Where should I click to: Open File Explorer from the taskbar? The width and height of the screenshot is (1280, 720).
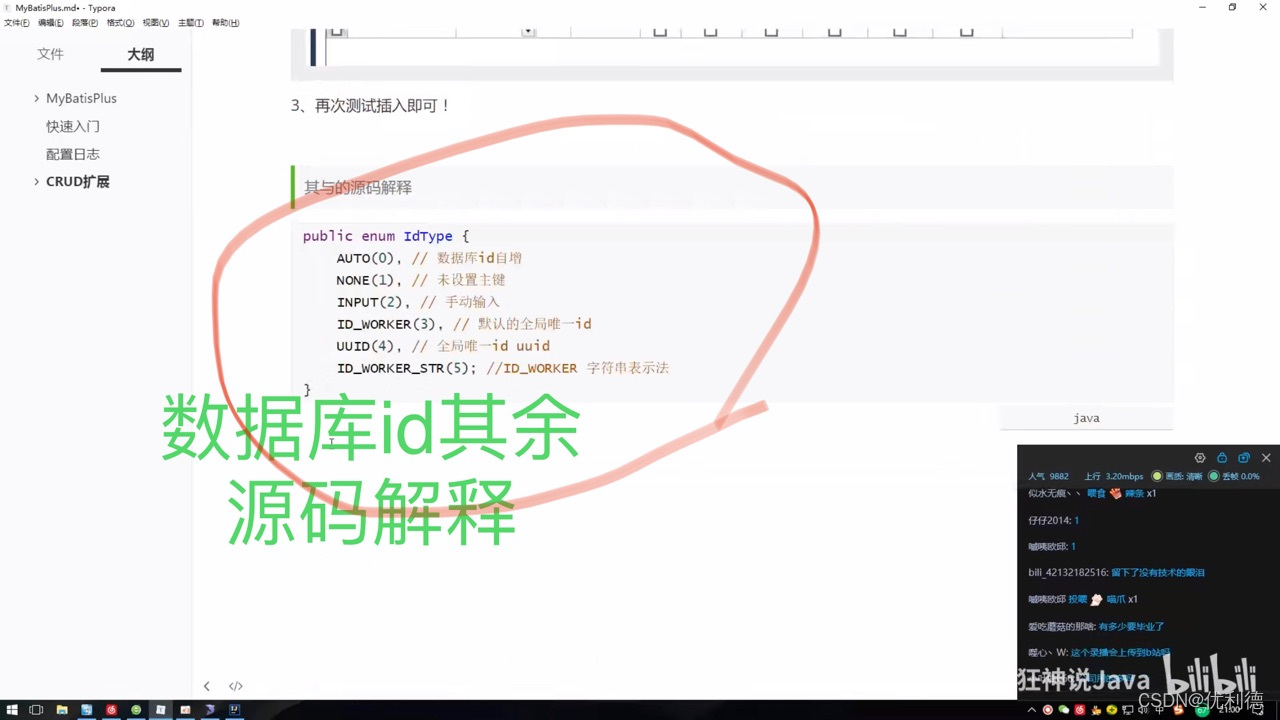coord(62,710)
